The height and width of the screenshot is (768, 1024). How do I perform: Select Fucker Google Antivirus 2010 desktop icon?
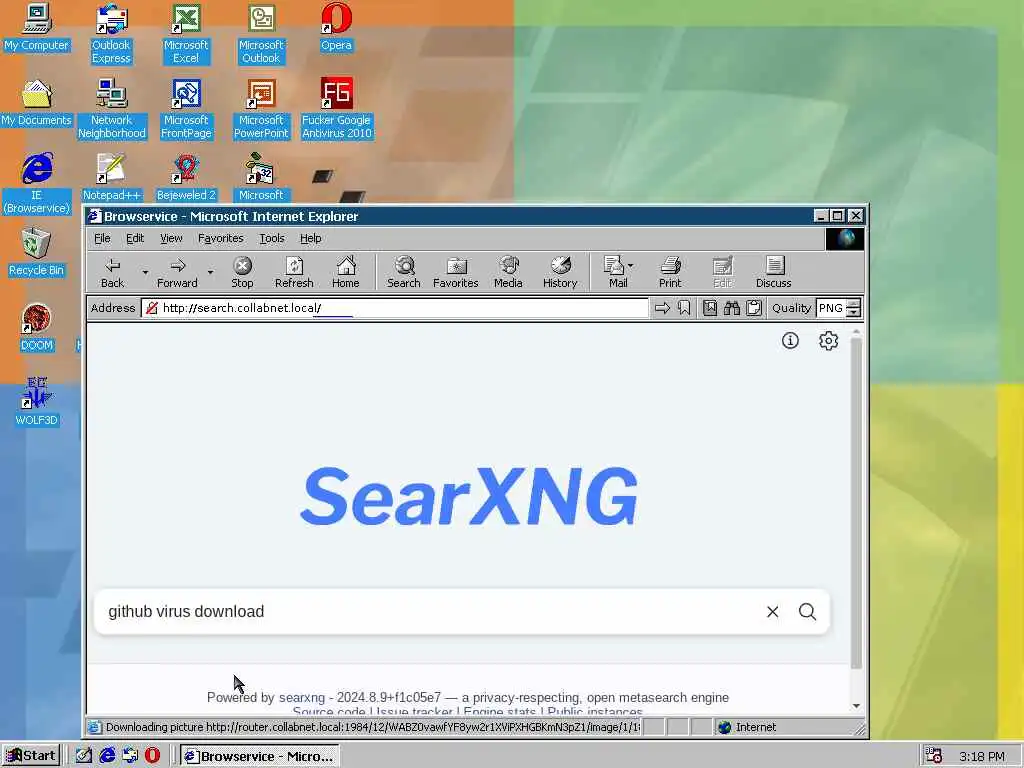336,109
